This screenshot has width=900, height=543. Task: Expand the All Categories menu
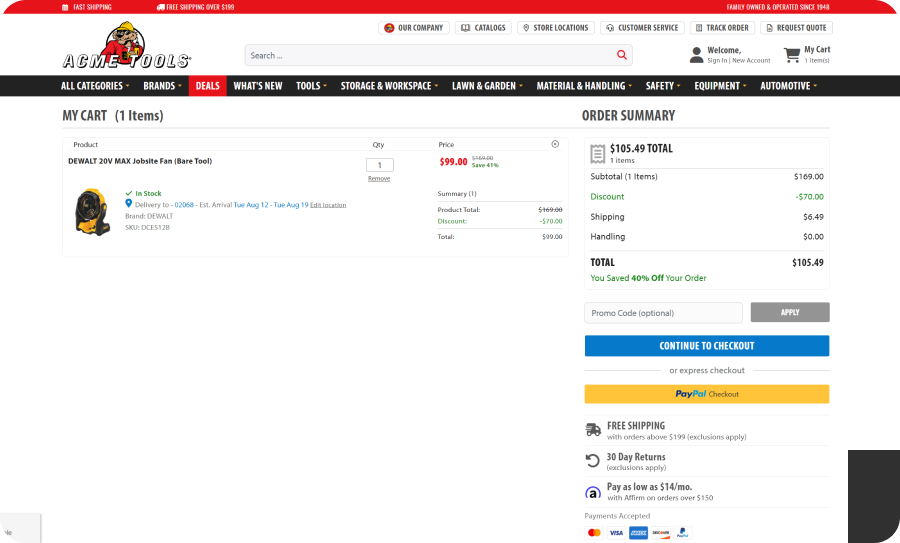[x=95, y=86]
